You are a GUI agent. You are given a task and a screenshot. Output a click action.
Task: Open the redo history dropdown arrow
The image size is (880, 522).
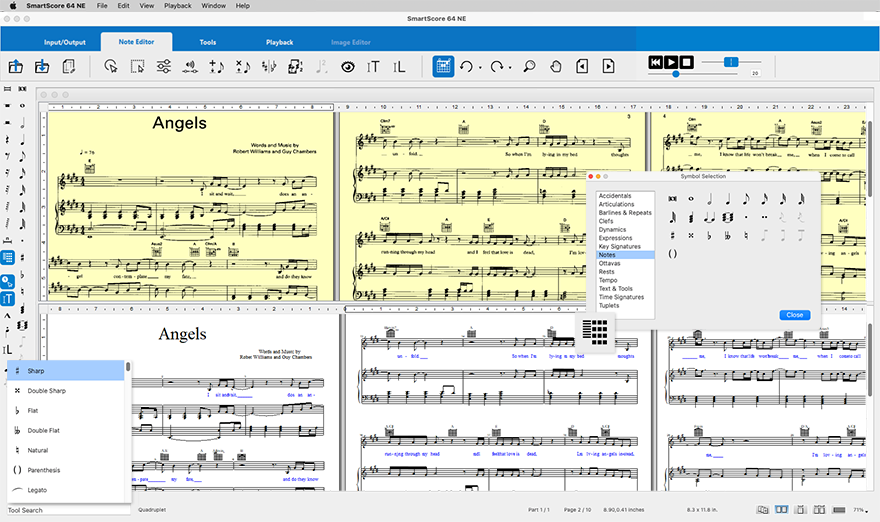(510, 68)
